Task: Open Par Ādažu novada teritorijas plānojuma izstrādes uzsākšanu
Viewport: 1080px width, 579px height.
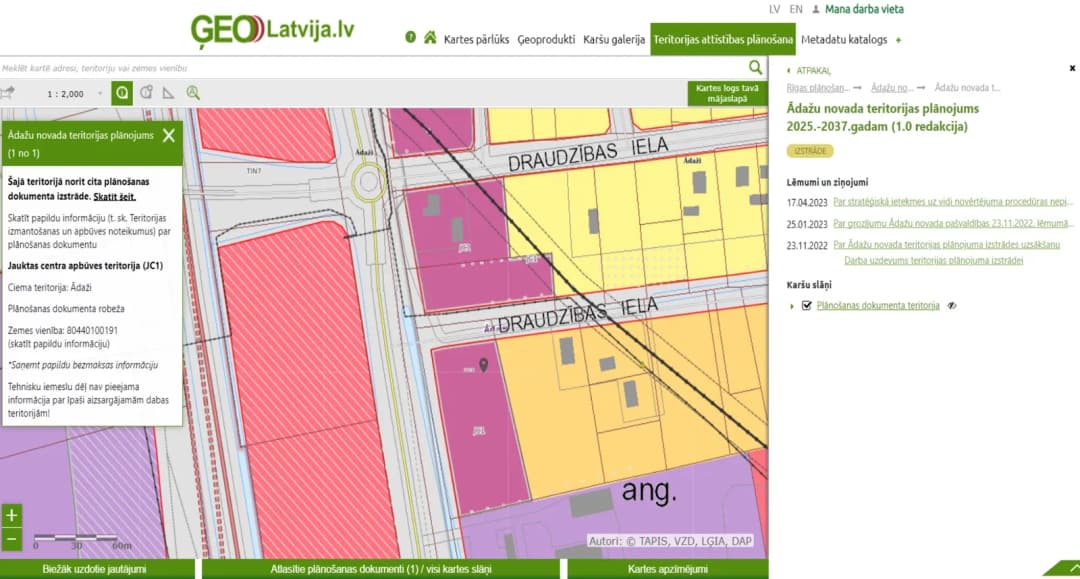Action: (x=946, y=244)
